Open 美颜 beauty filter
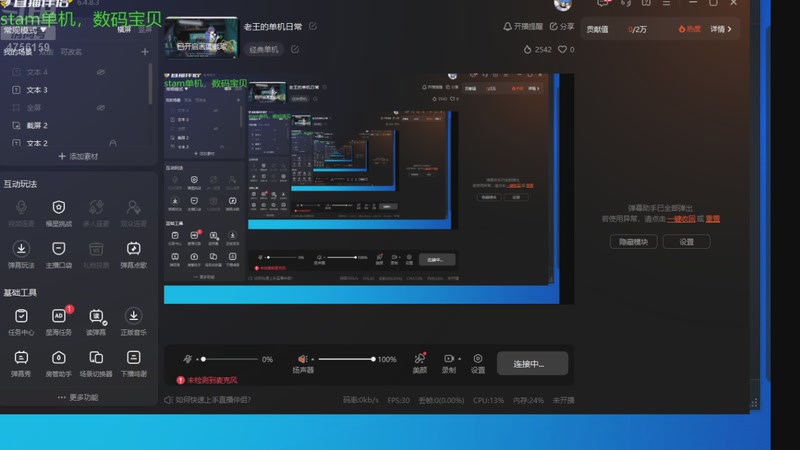Screen dimensions: 800x450 (x=419, y=363)
